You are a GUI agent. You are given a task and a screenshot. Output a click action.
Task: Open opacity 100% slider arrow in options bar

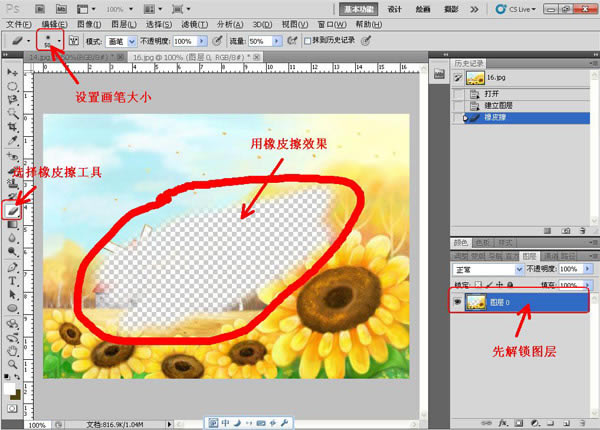(x=202, y=41)
